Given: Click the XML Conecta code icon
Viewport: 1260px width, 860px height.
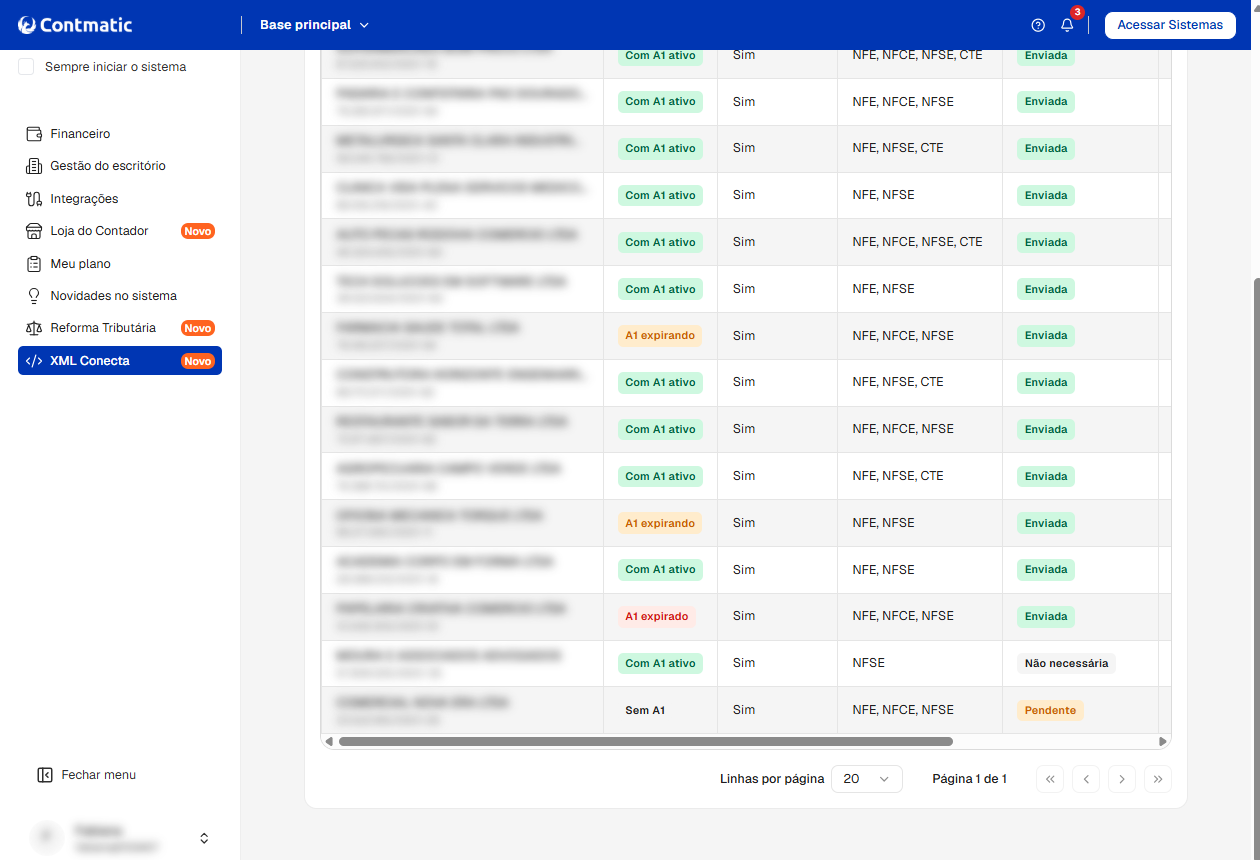Looking at the screenshot, I should (x=33, y=361).
